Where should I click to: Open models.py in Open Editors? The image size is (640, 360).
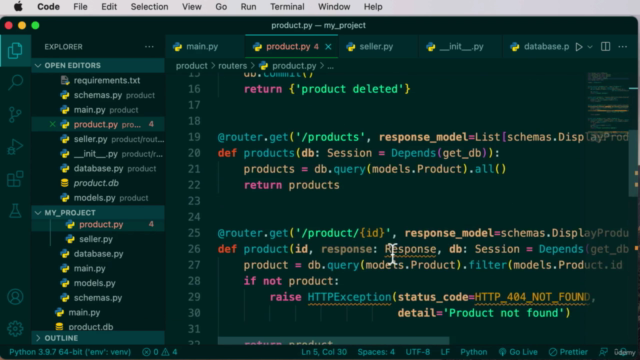pyautogui.click(x=98, y=198)
